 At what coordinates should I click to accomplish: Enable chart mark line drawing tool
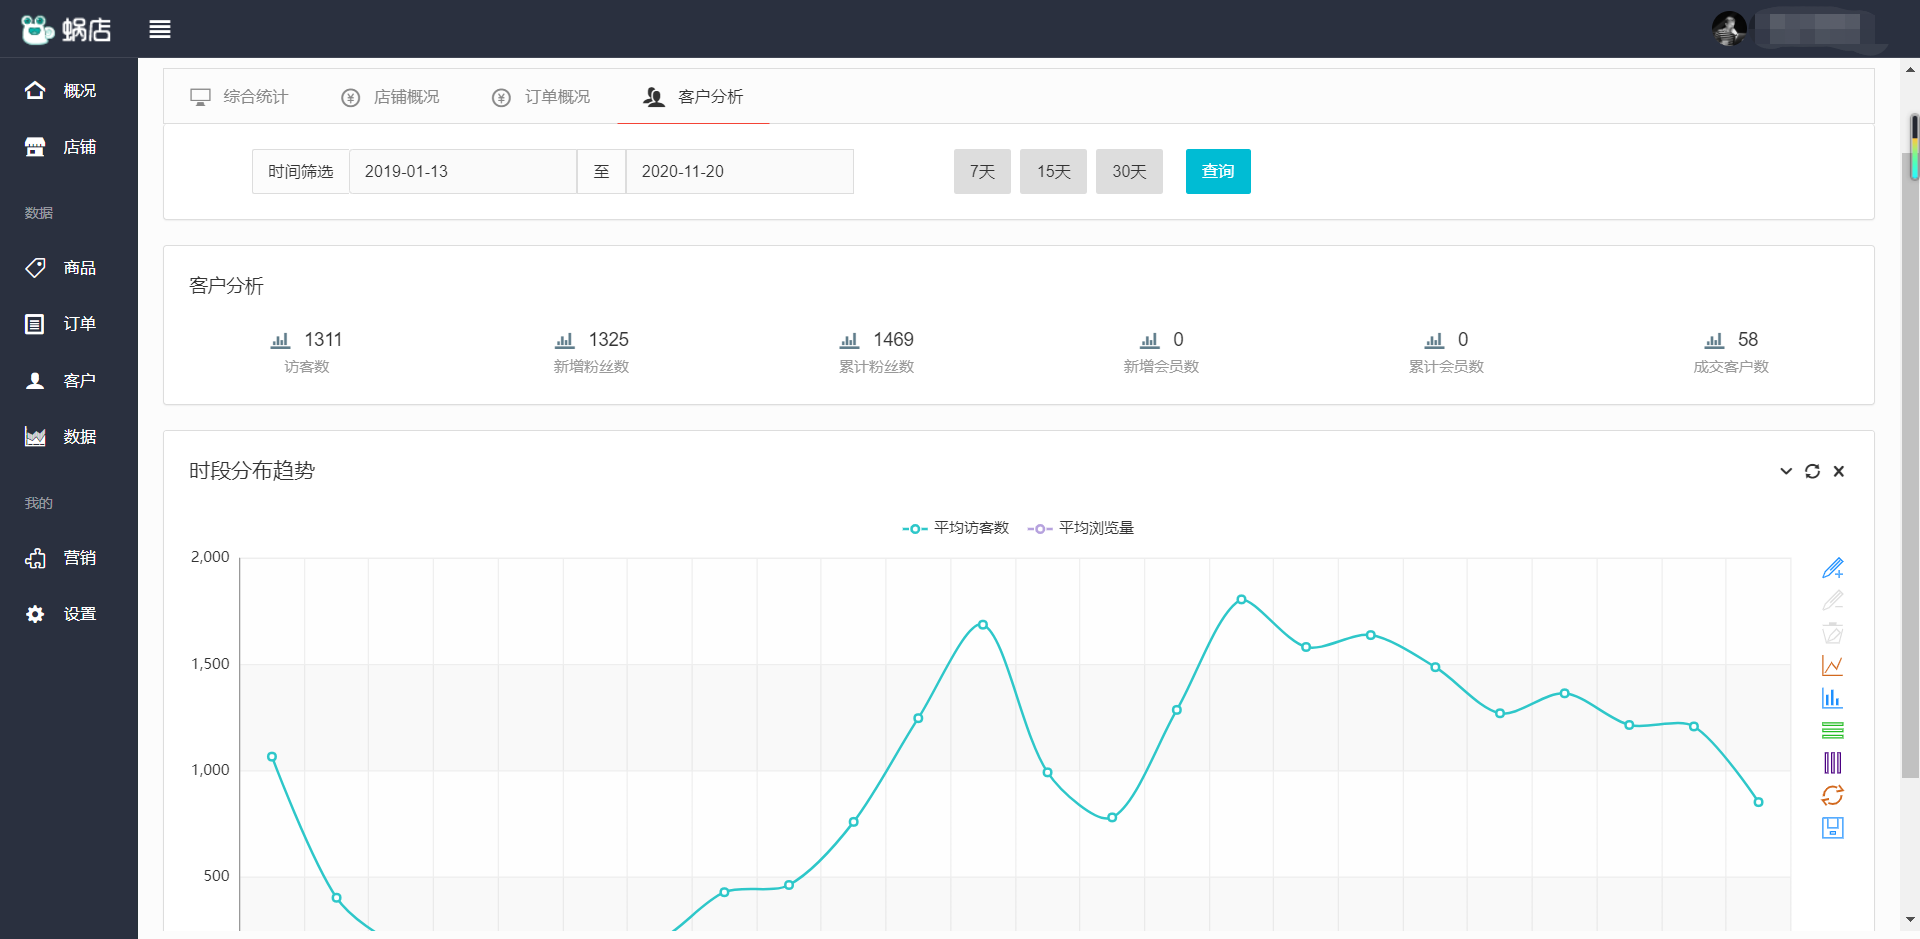[1832, 568]
